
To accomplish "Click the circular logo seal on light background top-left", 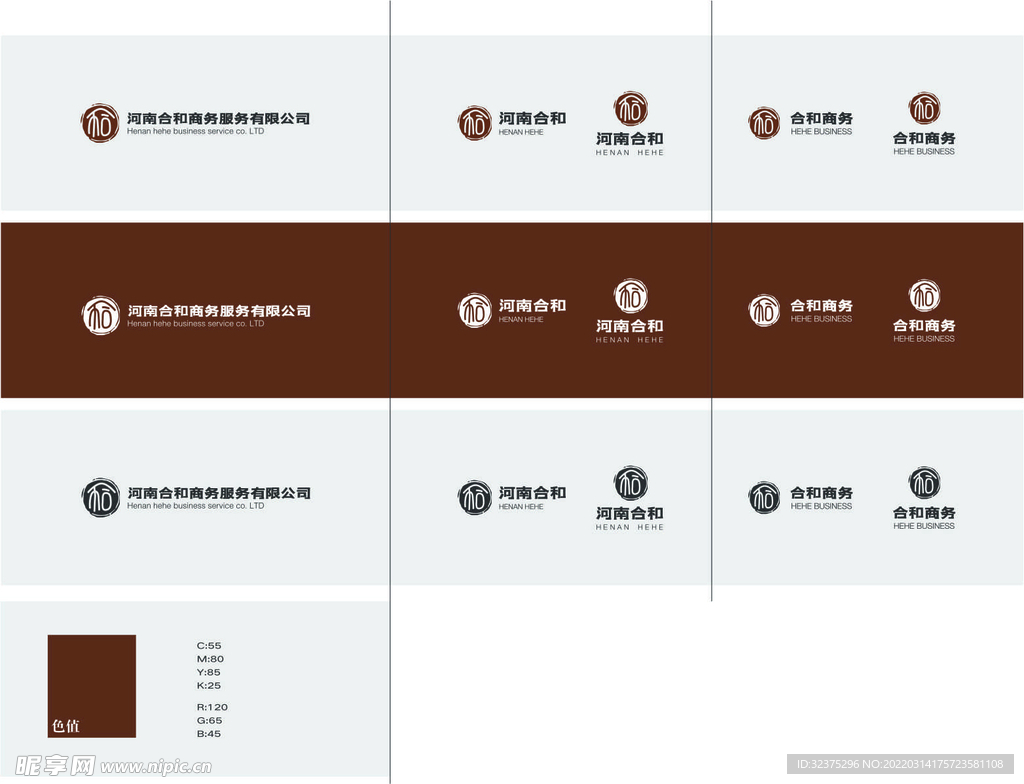I will click(101, 122).
